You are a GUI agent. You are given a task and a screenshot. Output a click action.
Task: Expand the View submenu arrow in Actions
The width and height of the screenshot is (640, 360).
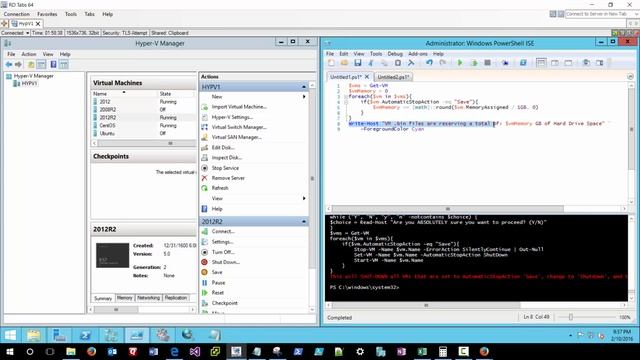[x=304, y=198]
